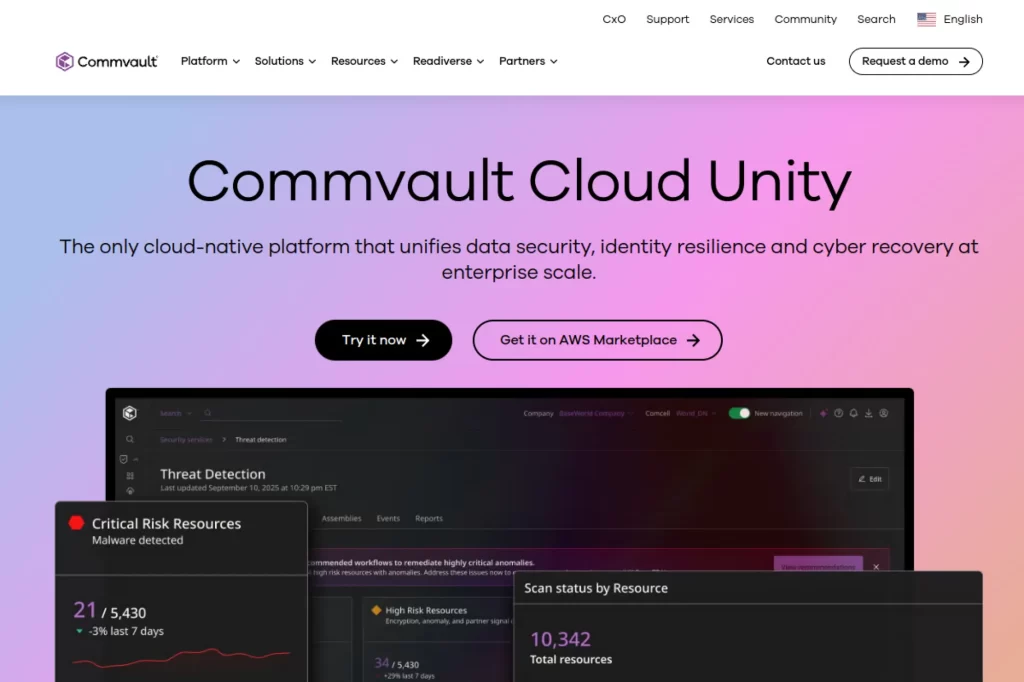Open notifications via the bell icon
This screenshot has height=682, width=1024.
854,412
